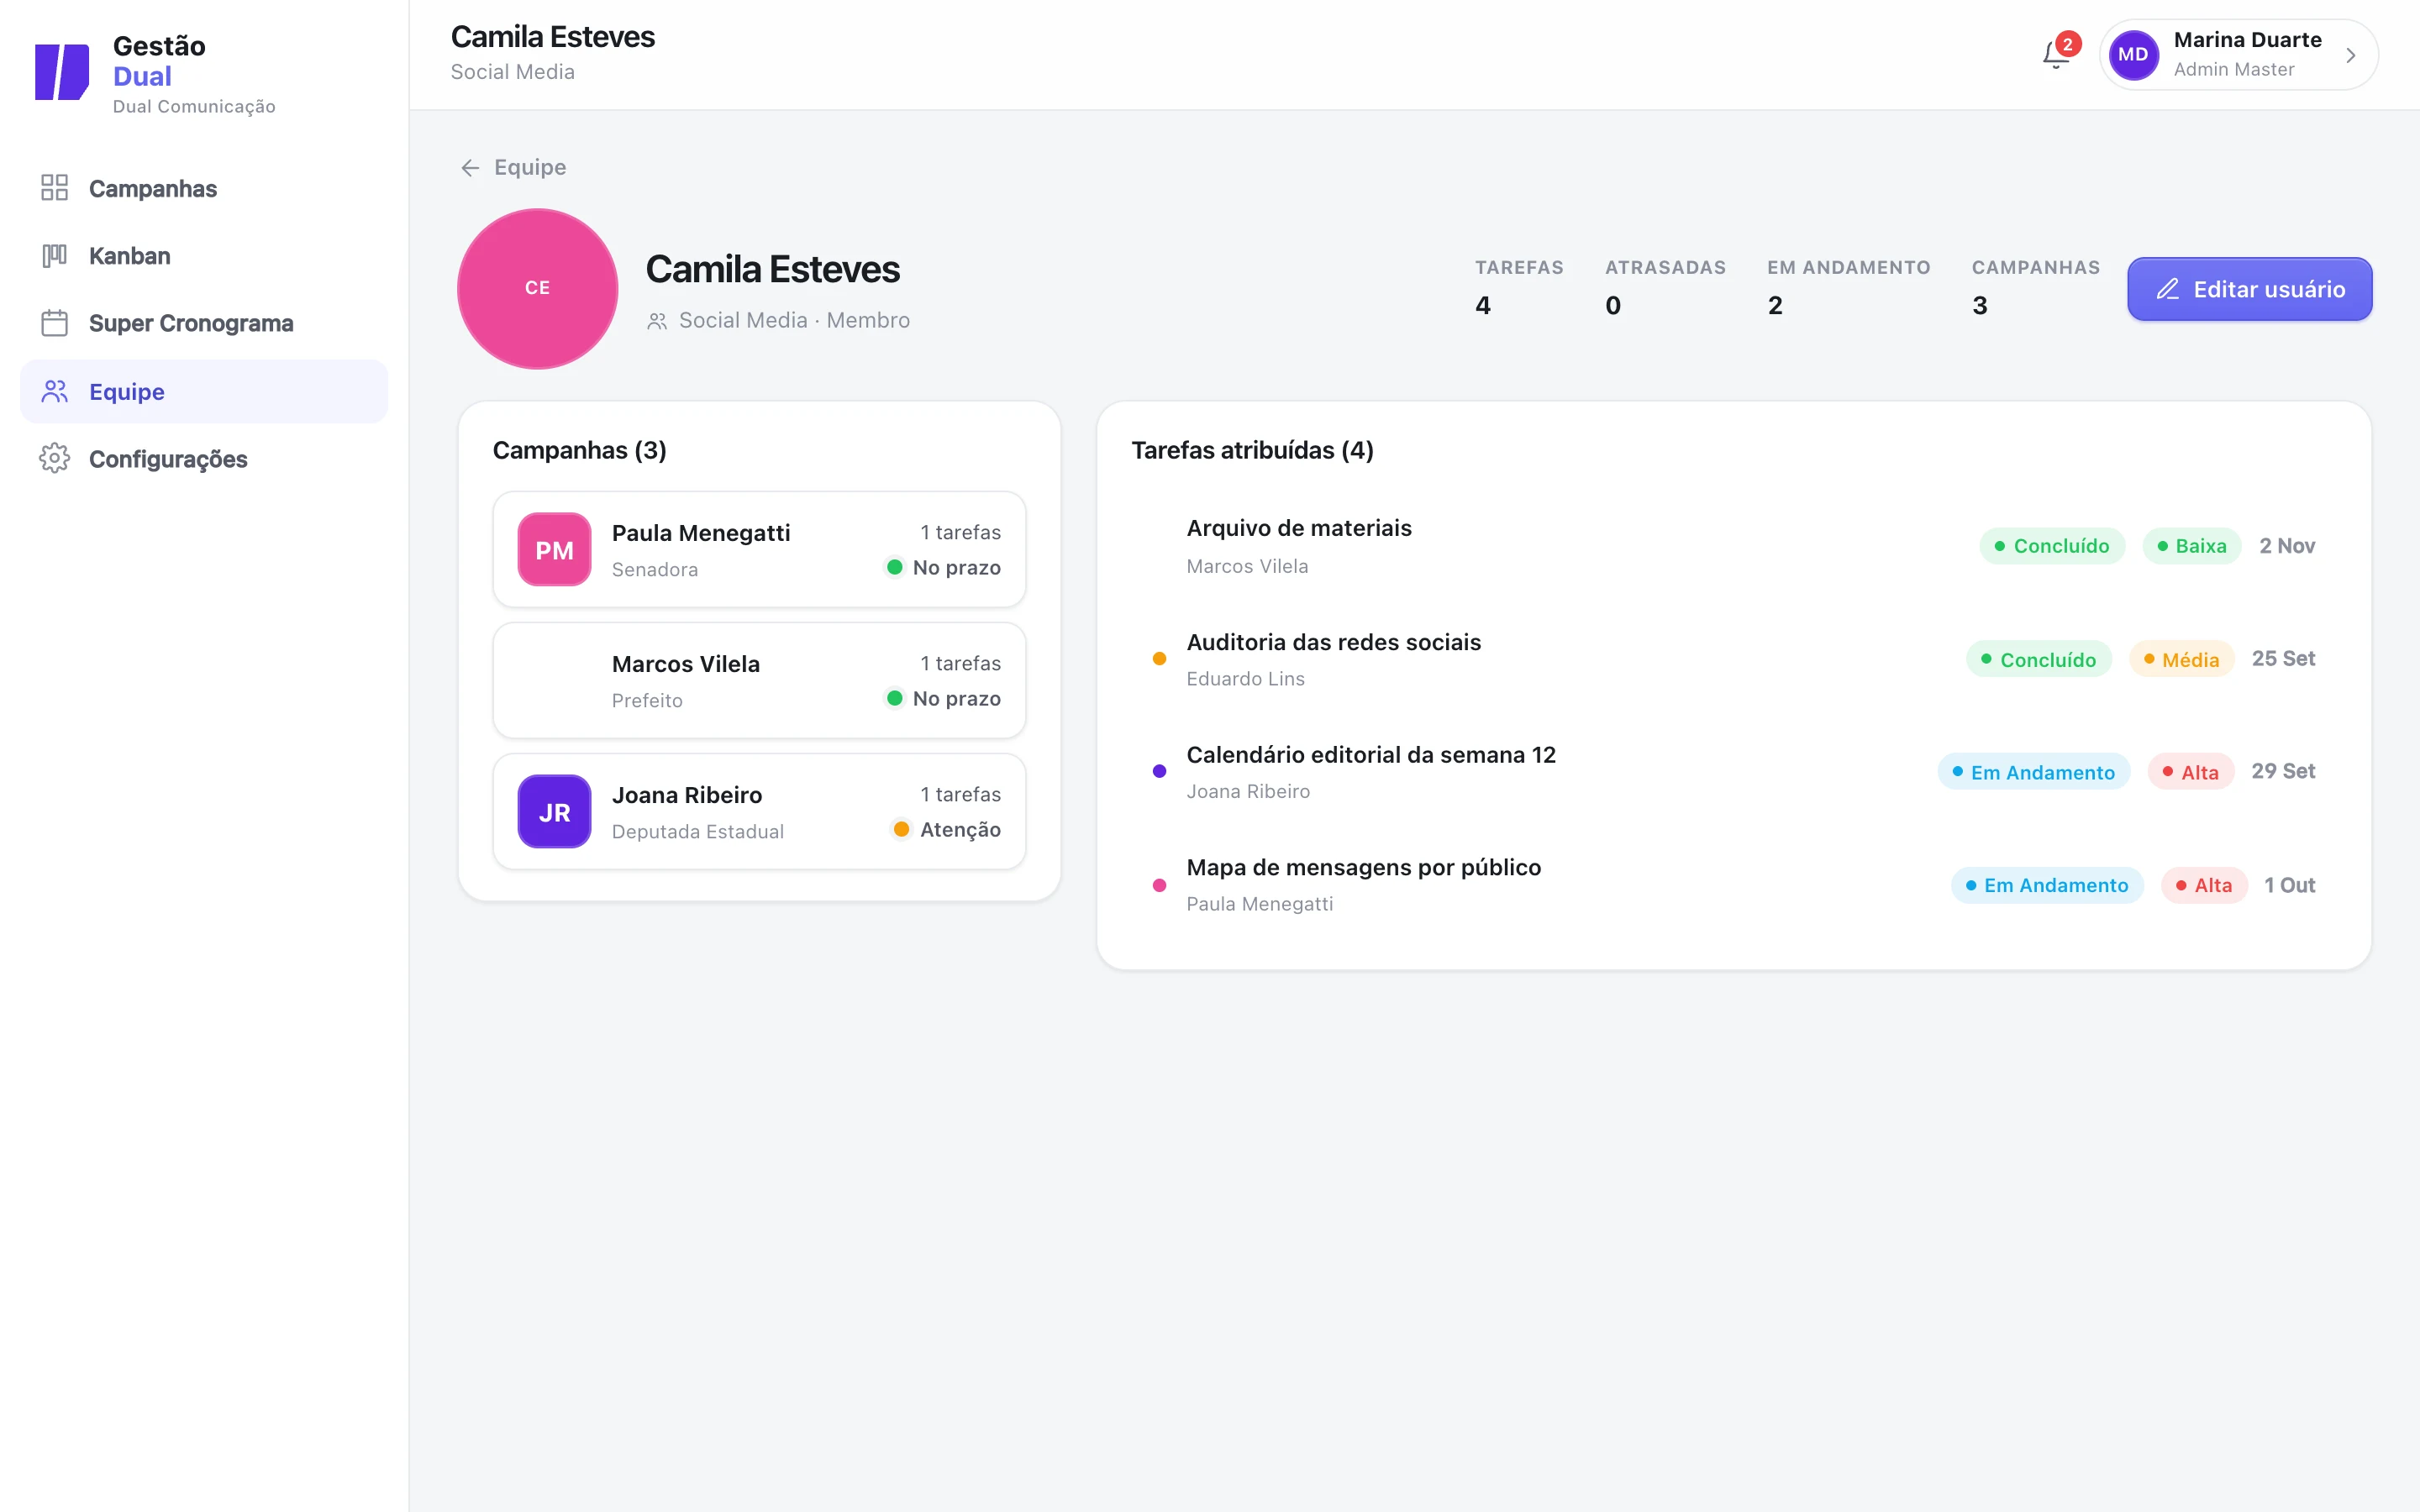The image size is (2420, 1512).
Task: Click the JR campaign avatar
Action: point(555,812)
